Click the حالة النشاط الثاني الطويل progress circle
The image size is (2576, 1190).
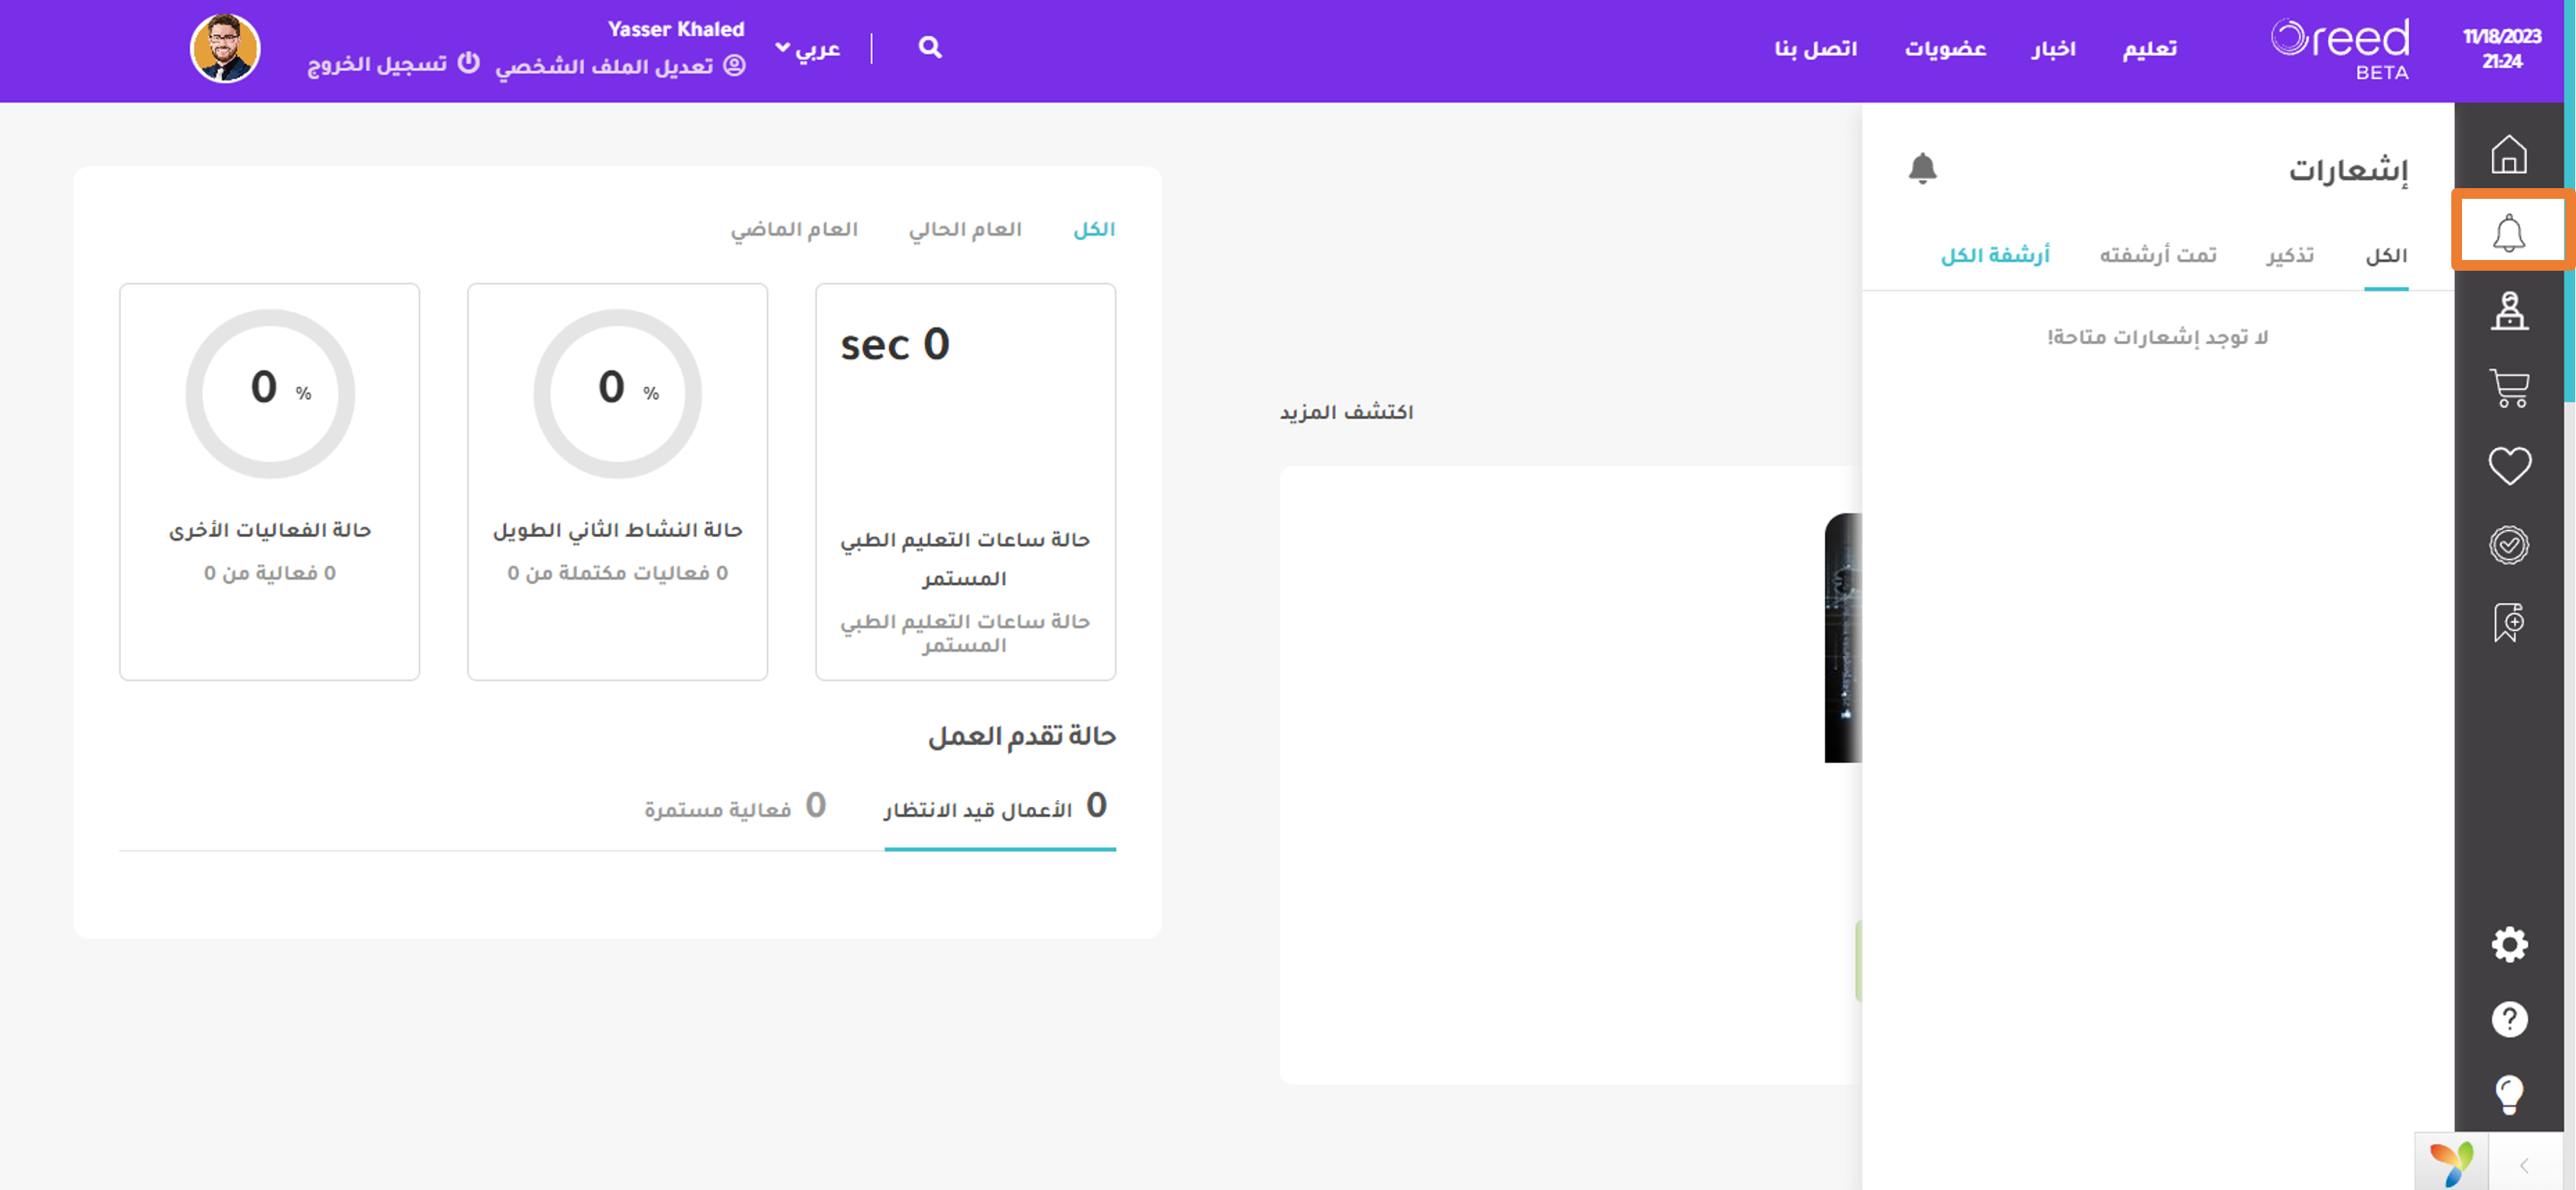pos(617,393)
